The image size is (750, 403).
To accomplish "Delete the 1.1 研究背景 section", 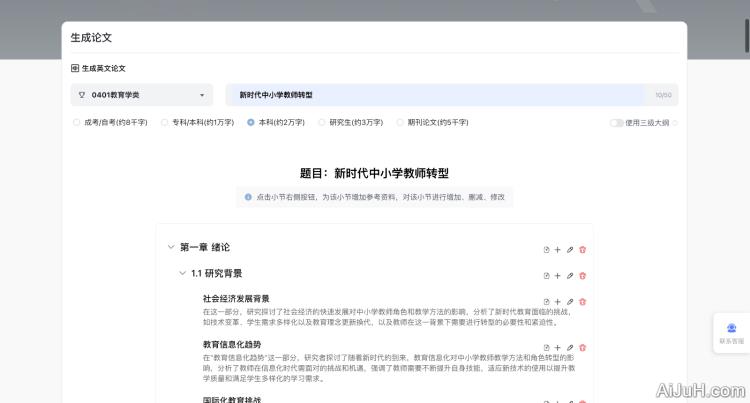I will click(582, 276).
